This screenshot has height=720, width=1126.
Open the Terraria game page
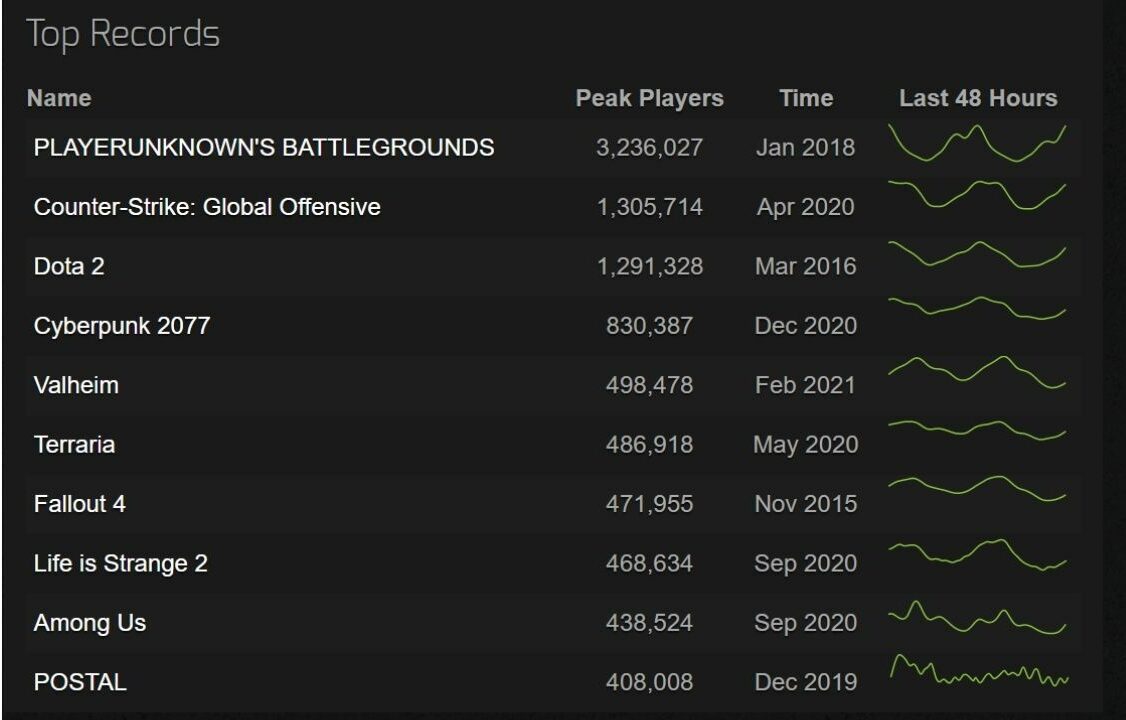(x=74, y=445)
